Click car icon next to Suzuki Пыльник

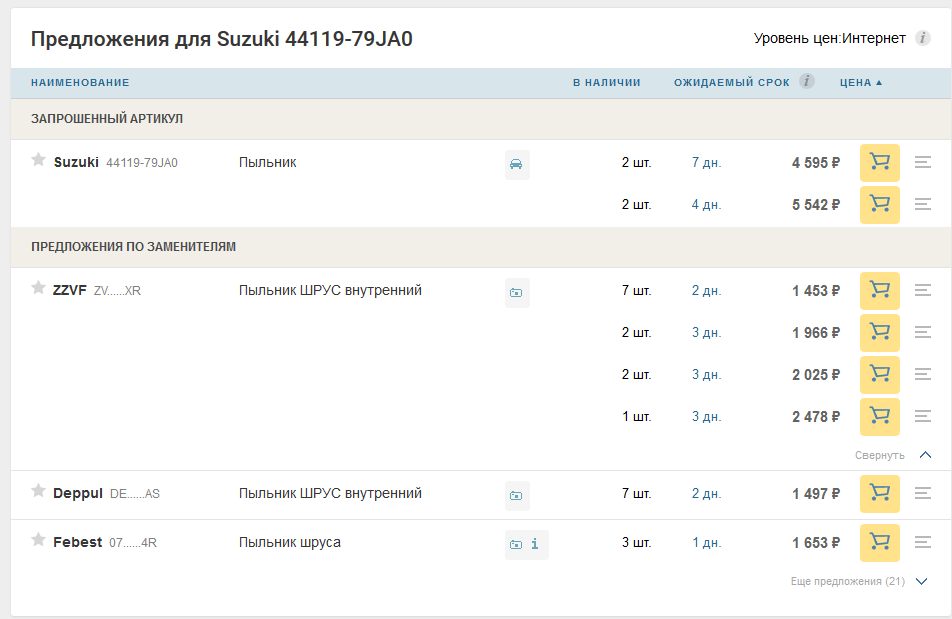point(516,164)
